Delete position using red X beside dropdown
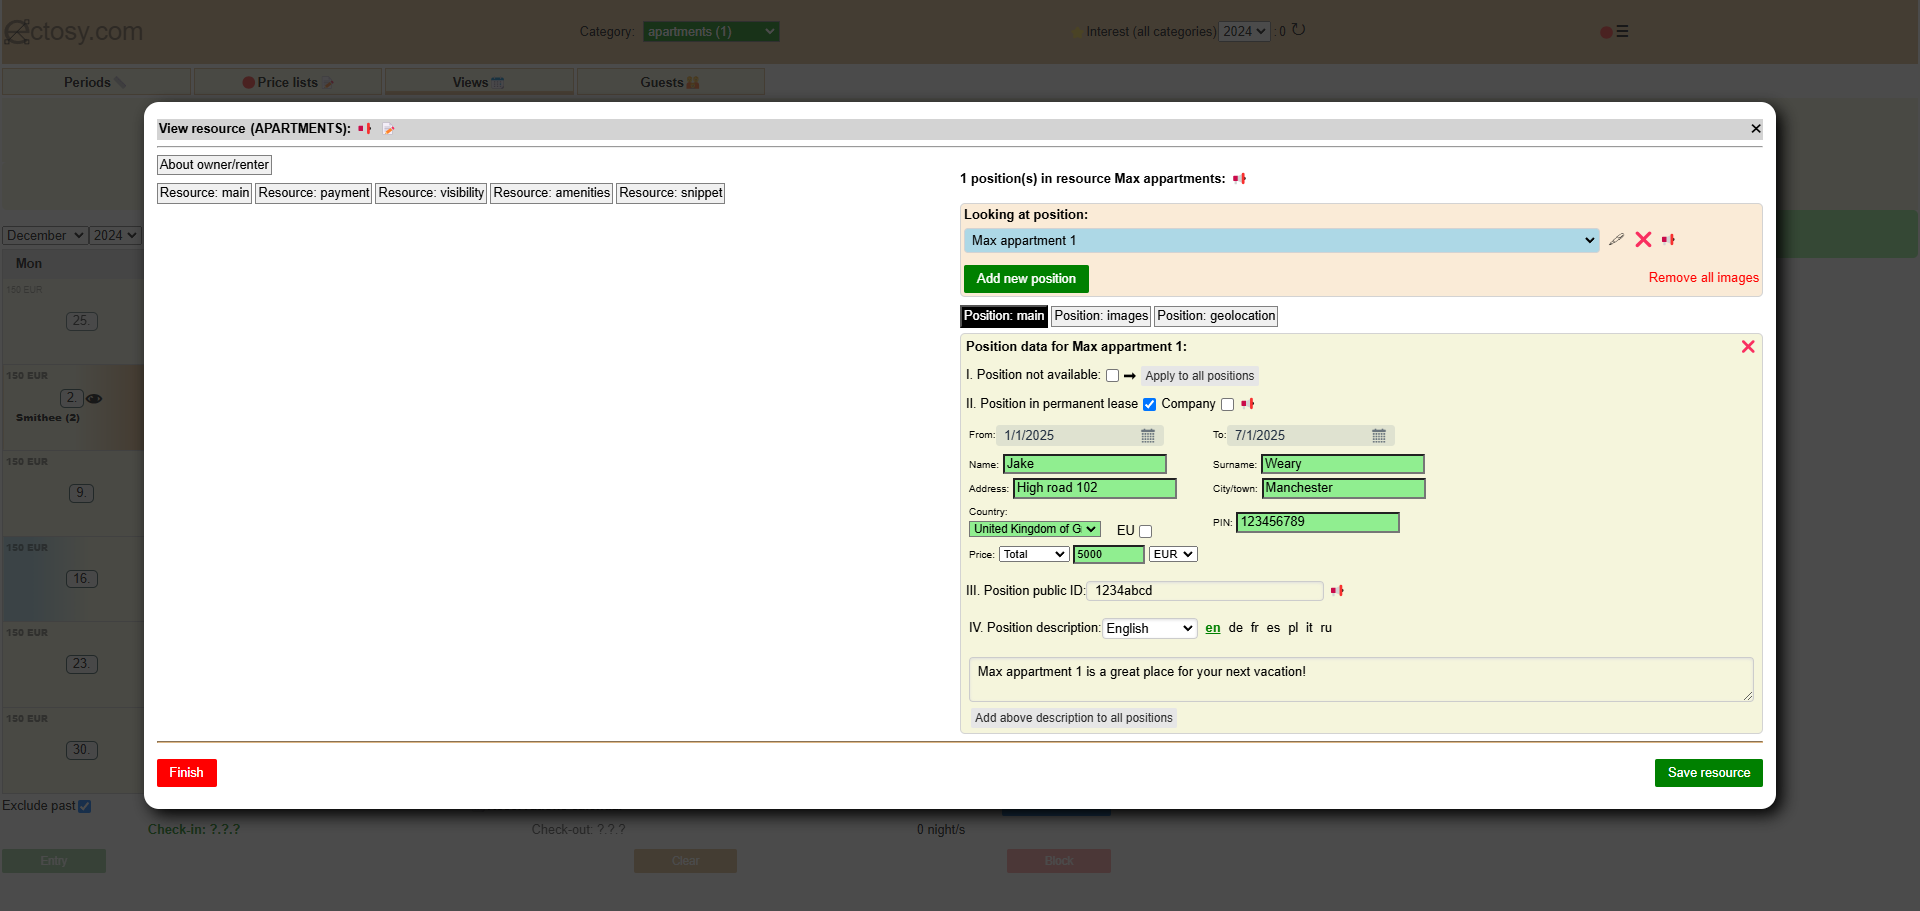This screenshot has height=911, width=1920. (1643, 240)
